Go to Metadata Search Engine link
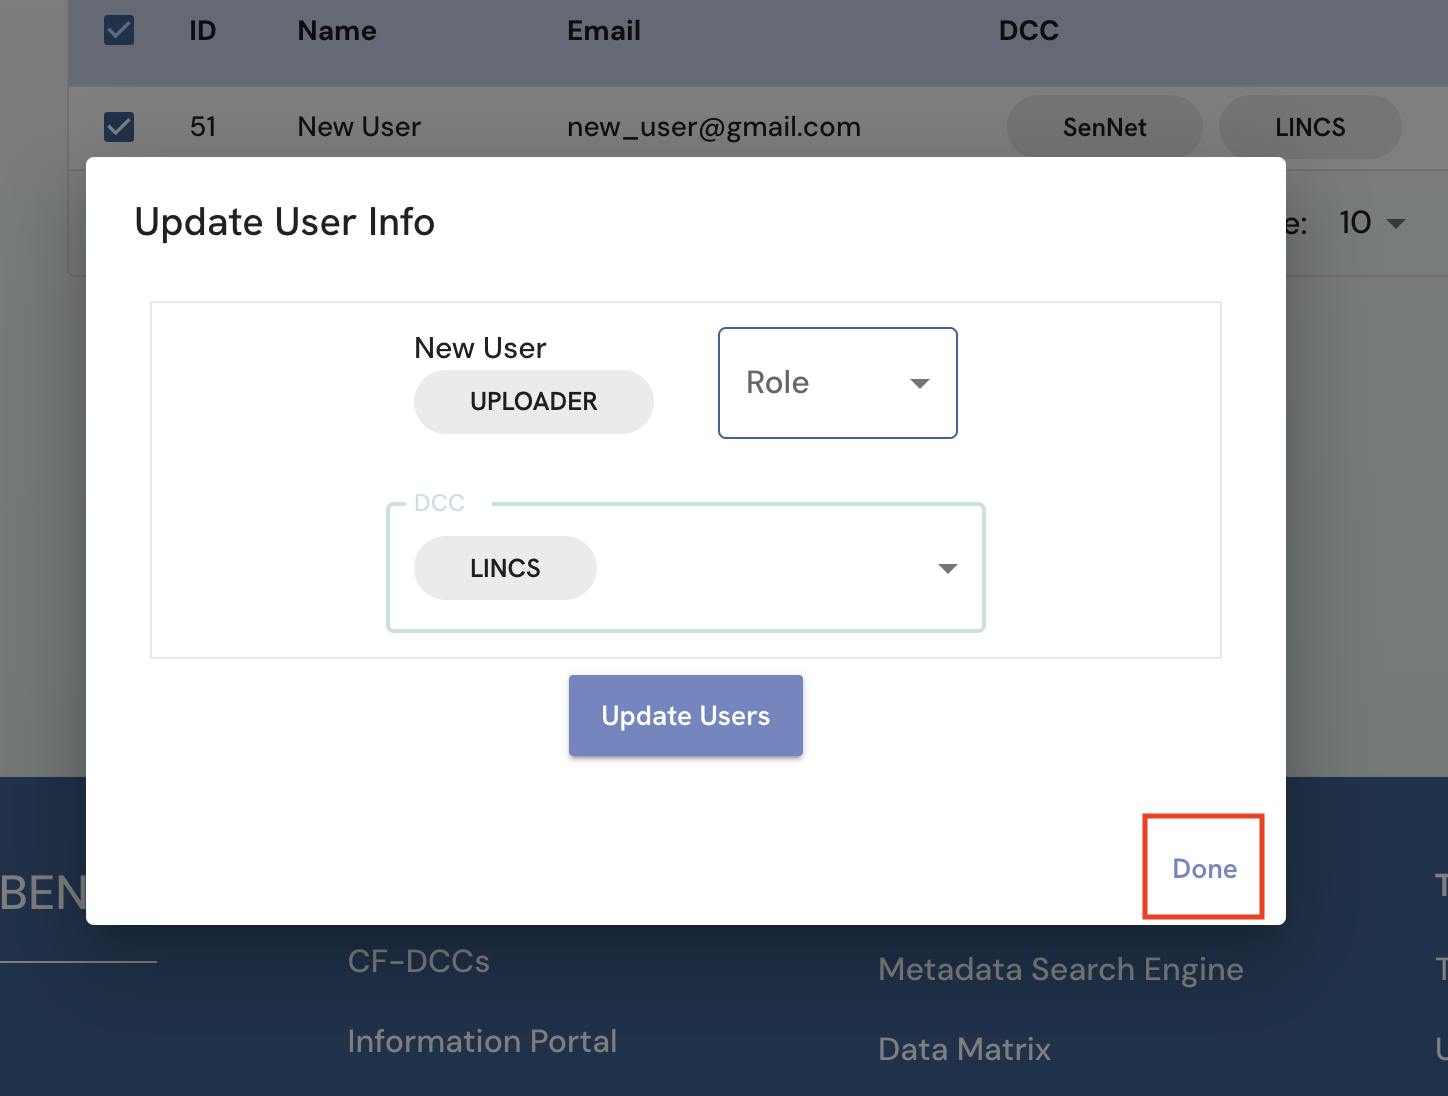Image resolution: width=1448 pixels, height=1096 pixels. pos(1060,969)
